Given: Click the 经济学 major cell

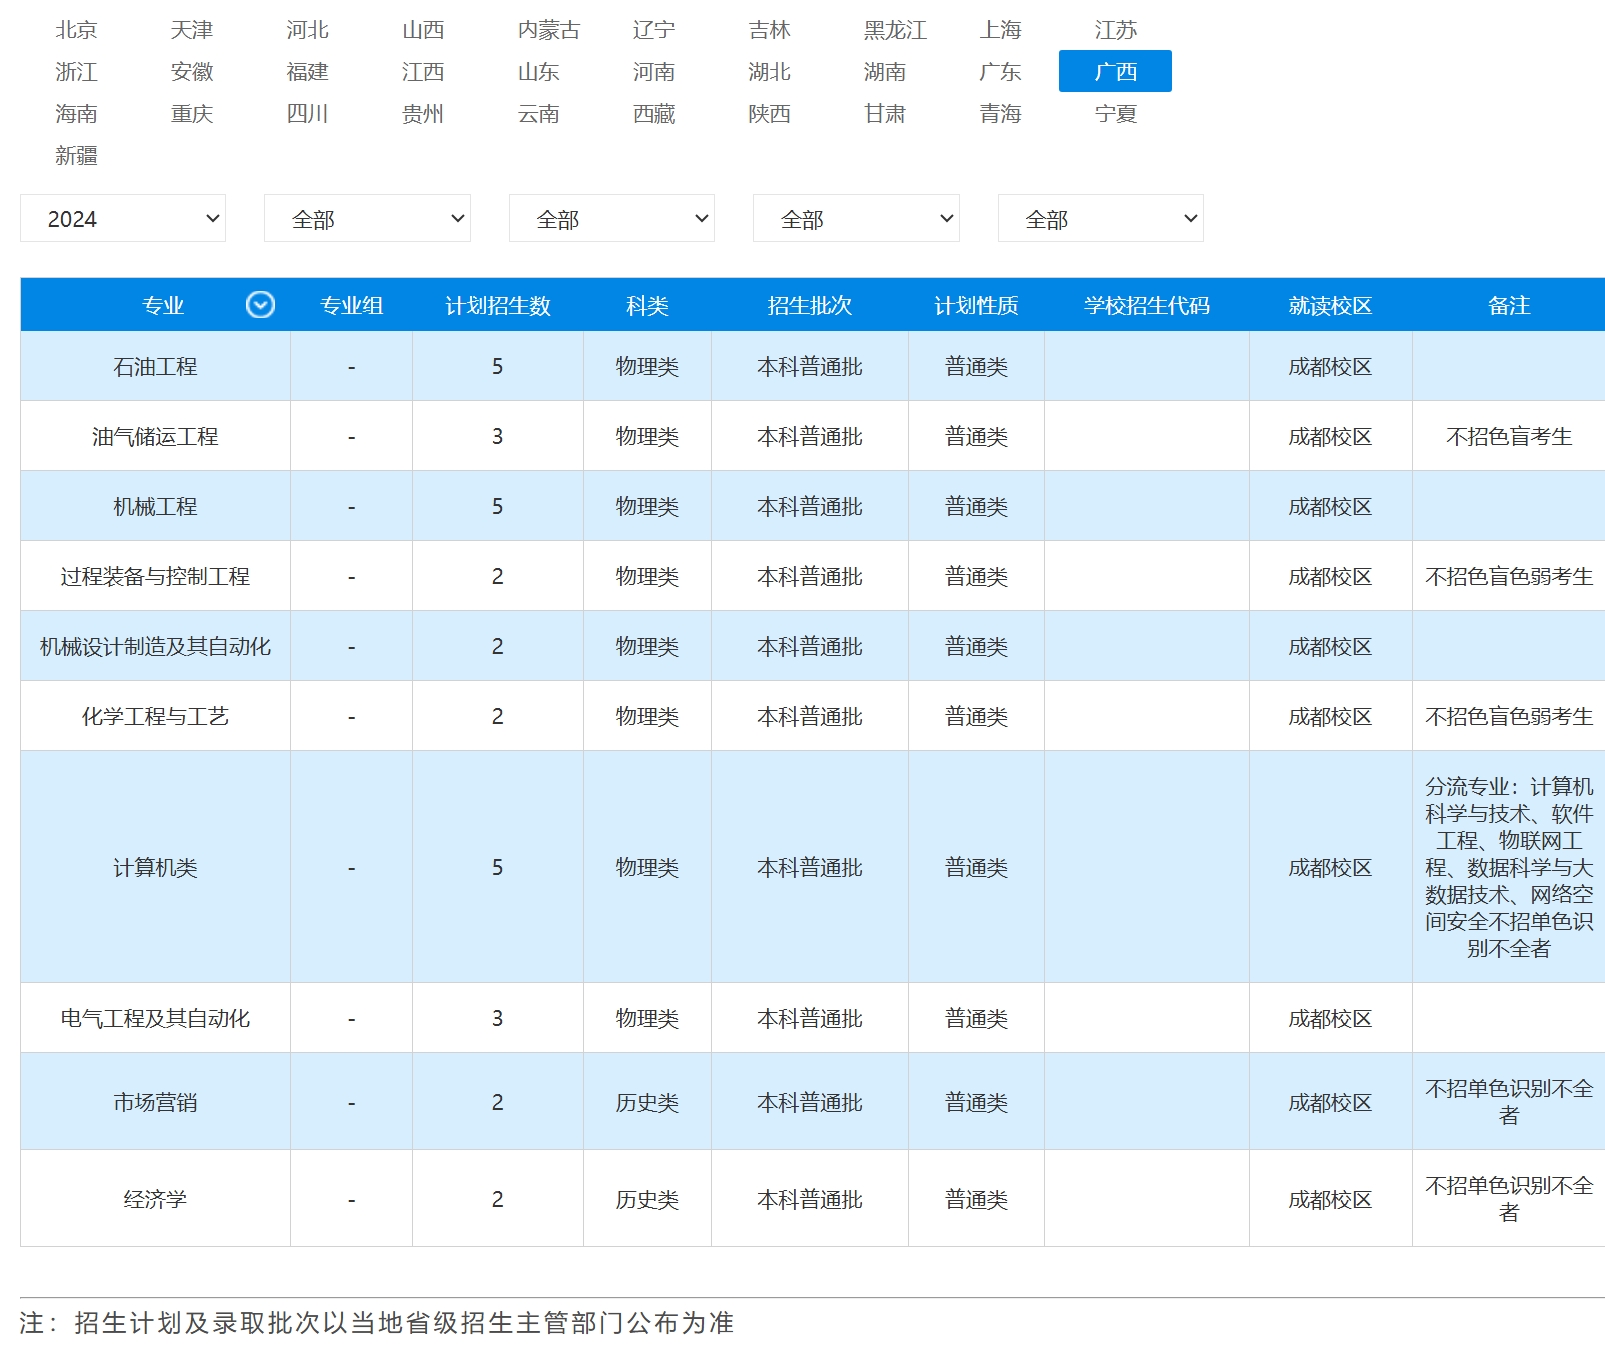Looking at the screenshot, I should tap(155, 1199).
